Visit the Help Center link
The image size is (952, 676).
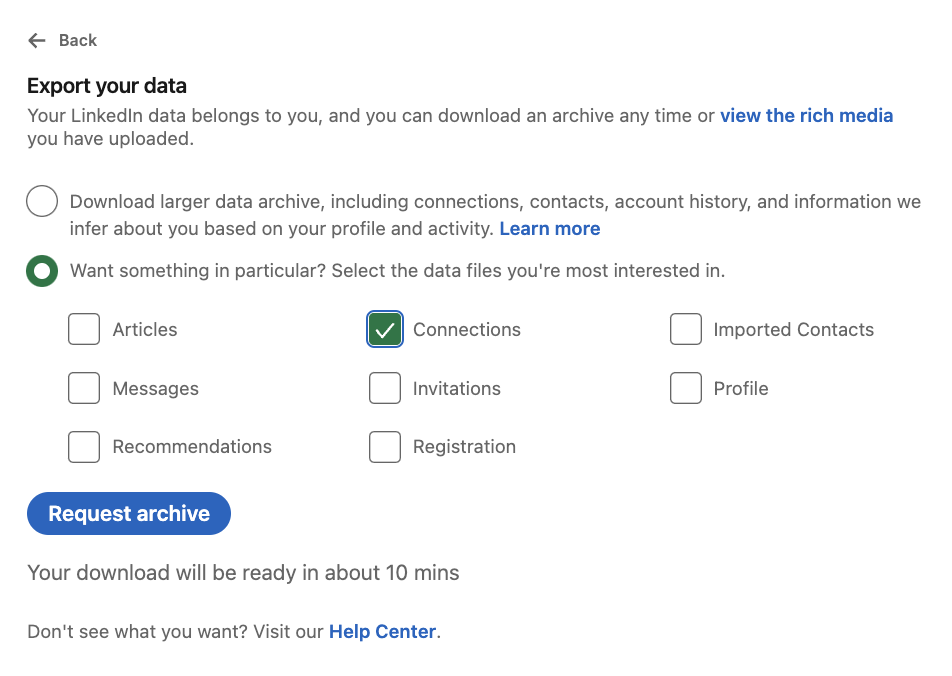tap(382, 632)
